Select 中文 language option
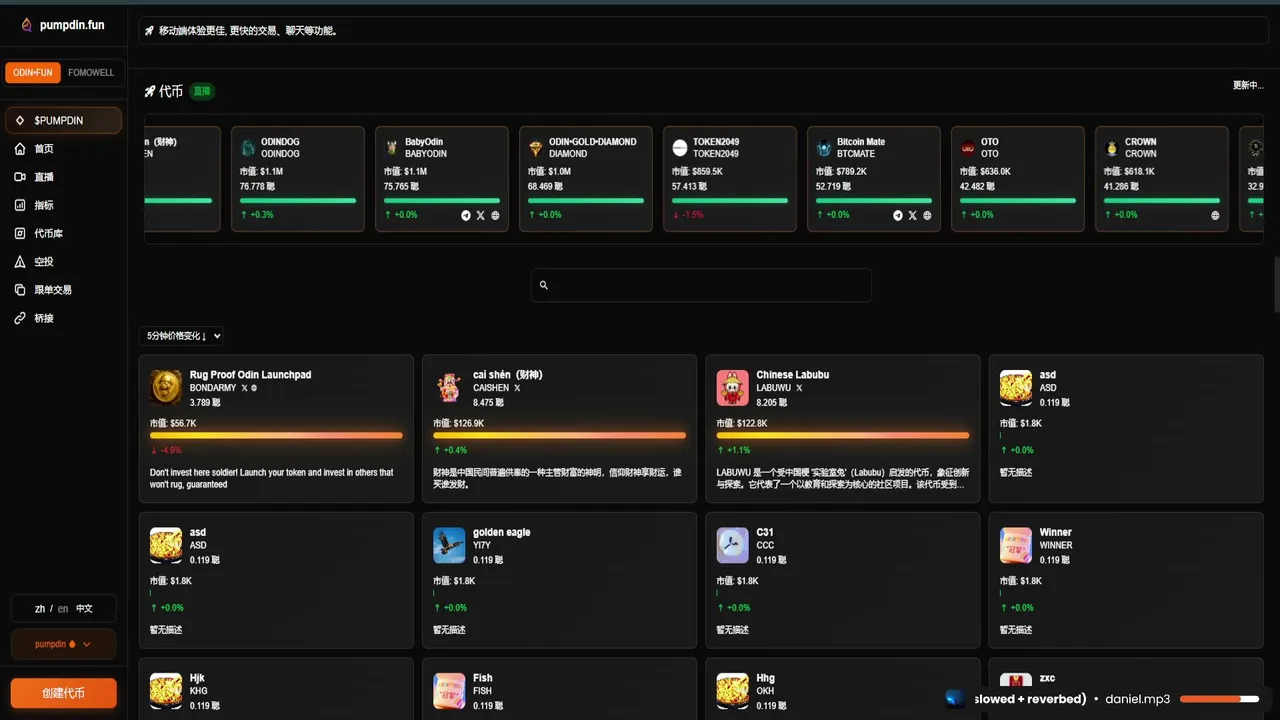 click(x=84, y=609)
